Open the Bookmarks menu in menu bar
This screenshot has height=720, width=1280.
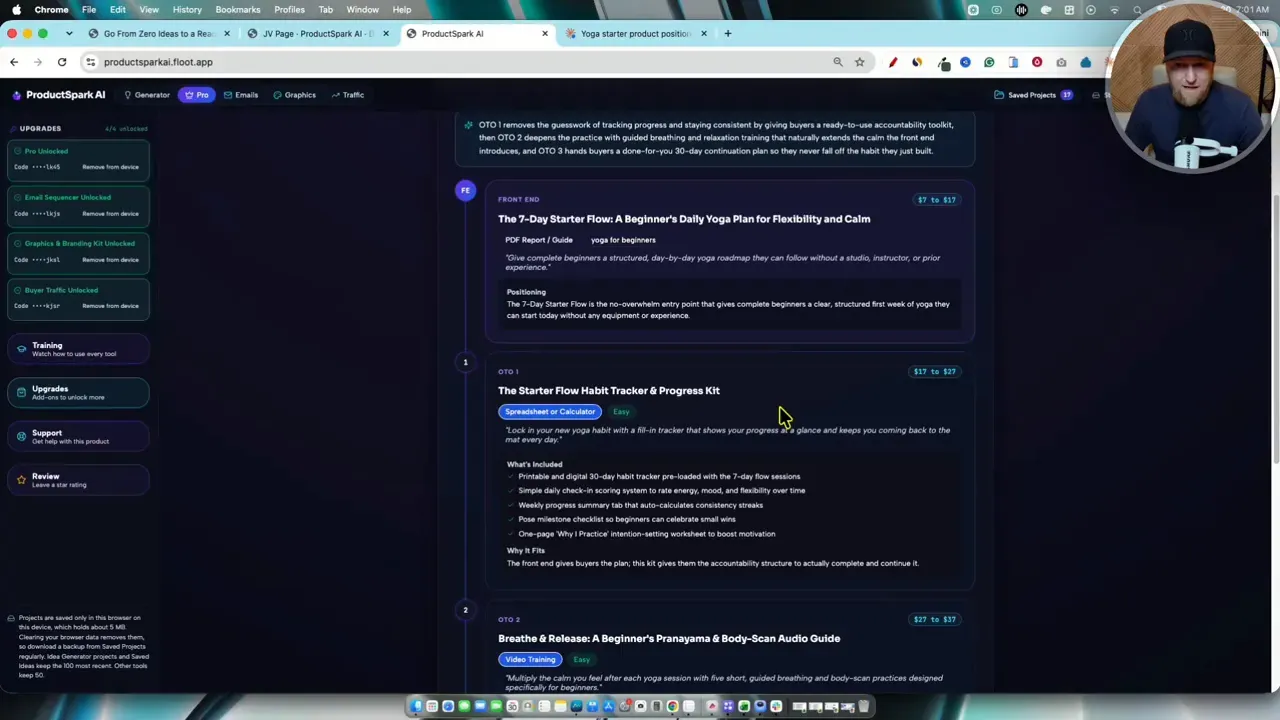click(x=238, y=10)
